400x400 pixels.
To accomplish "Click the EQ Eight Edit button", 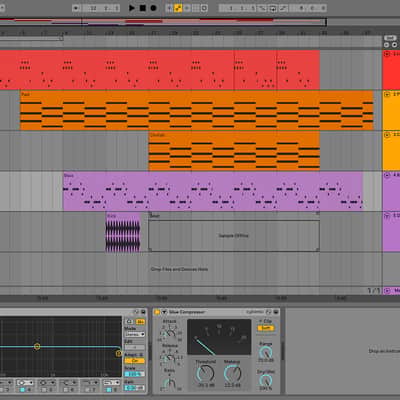I will (135, 347).
